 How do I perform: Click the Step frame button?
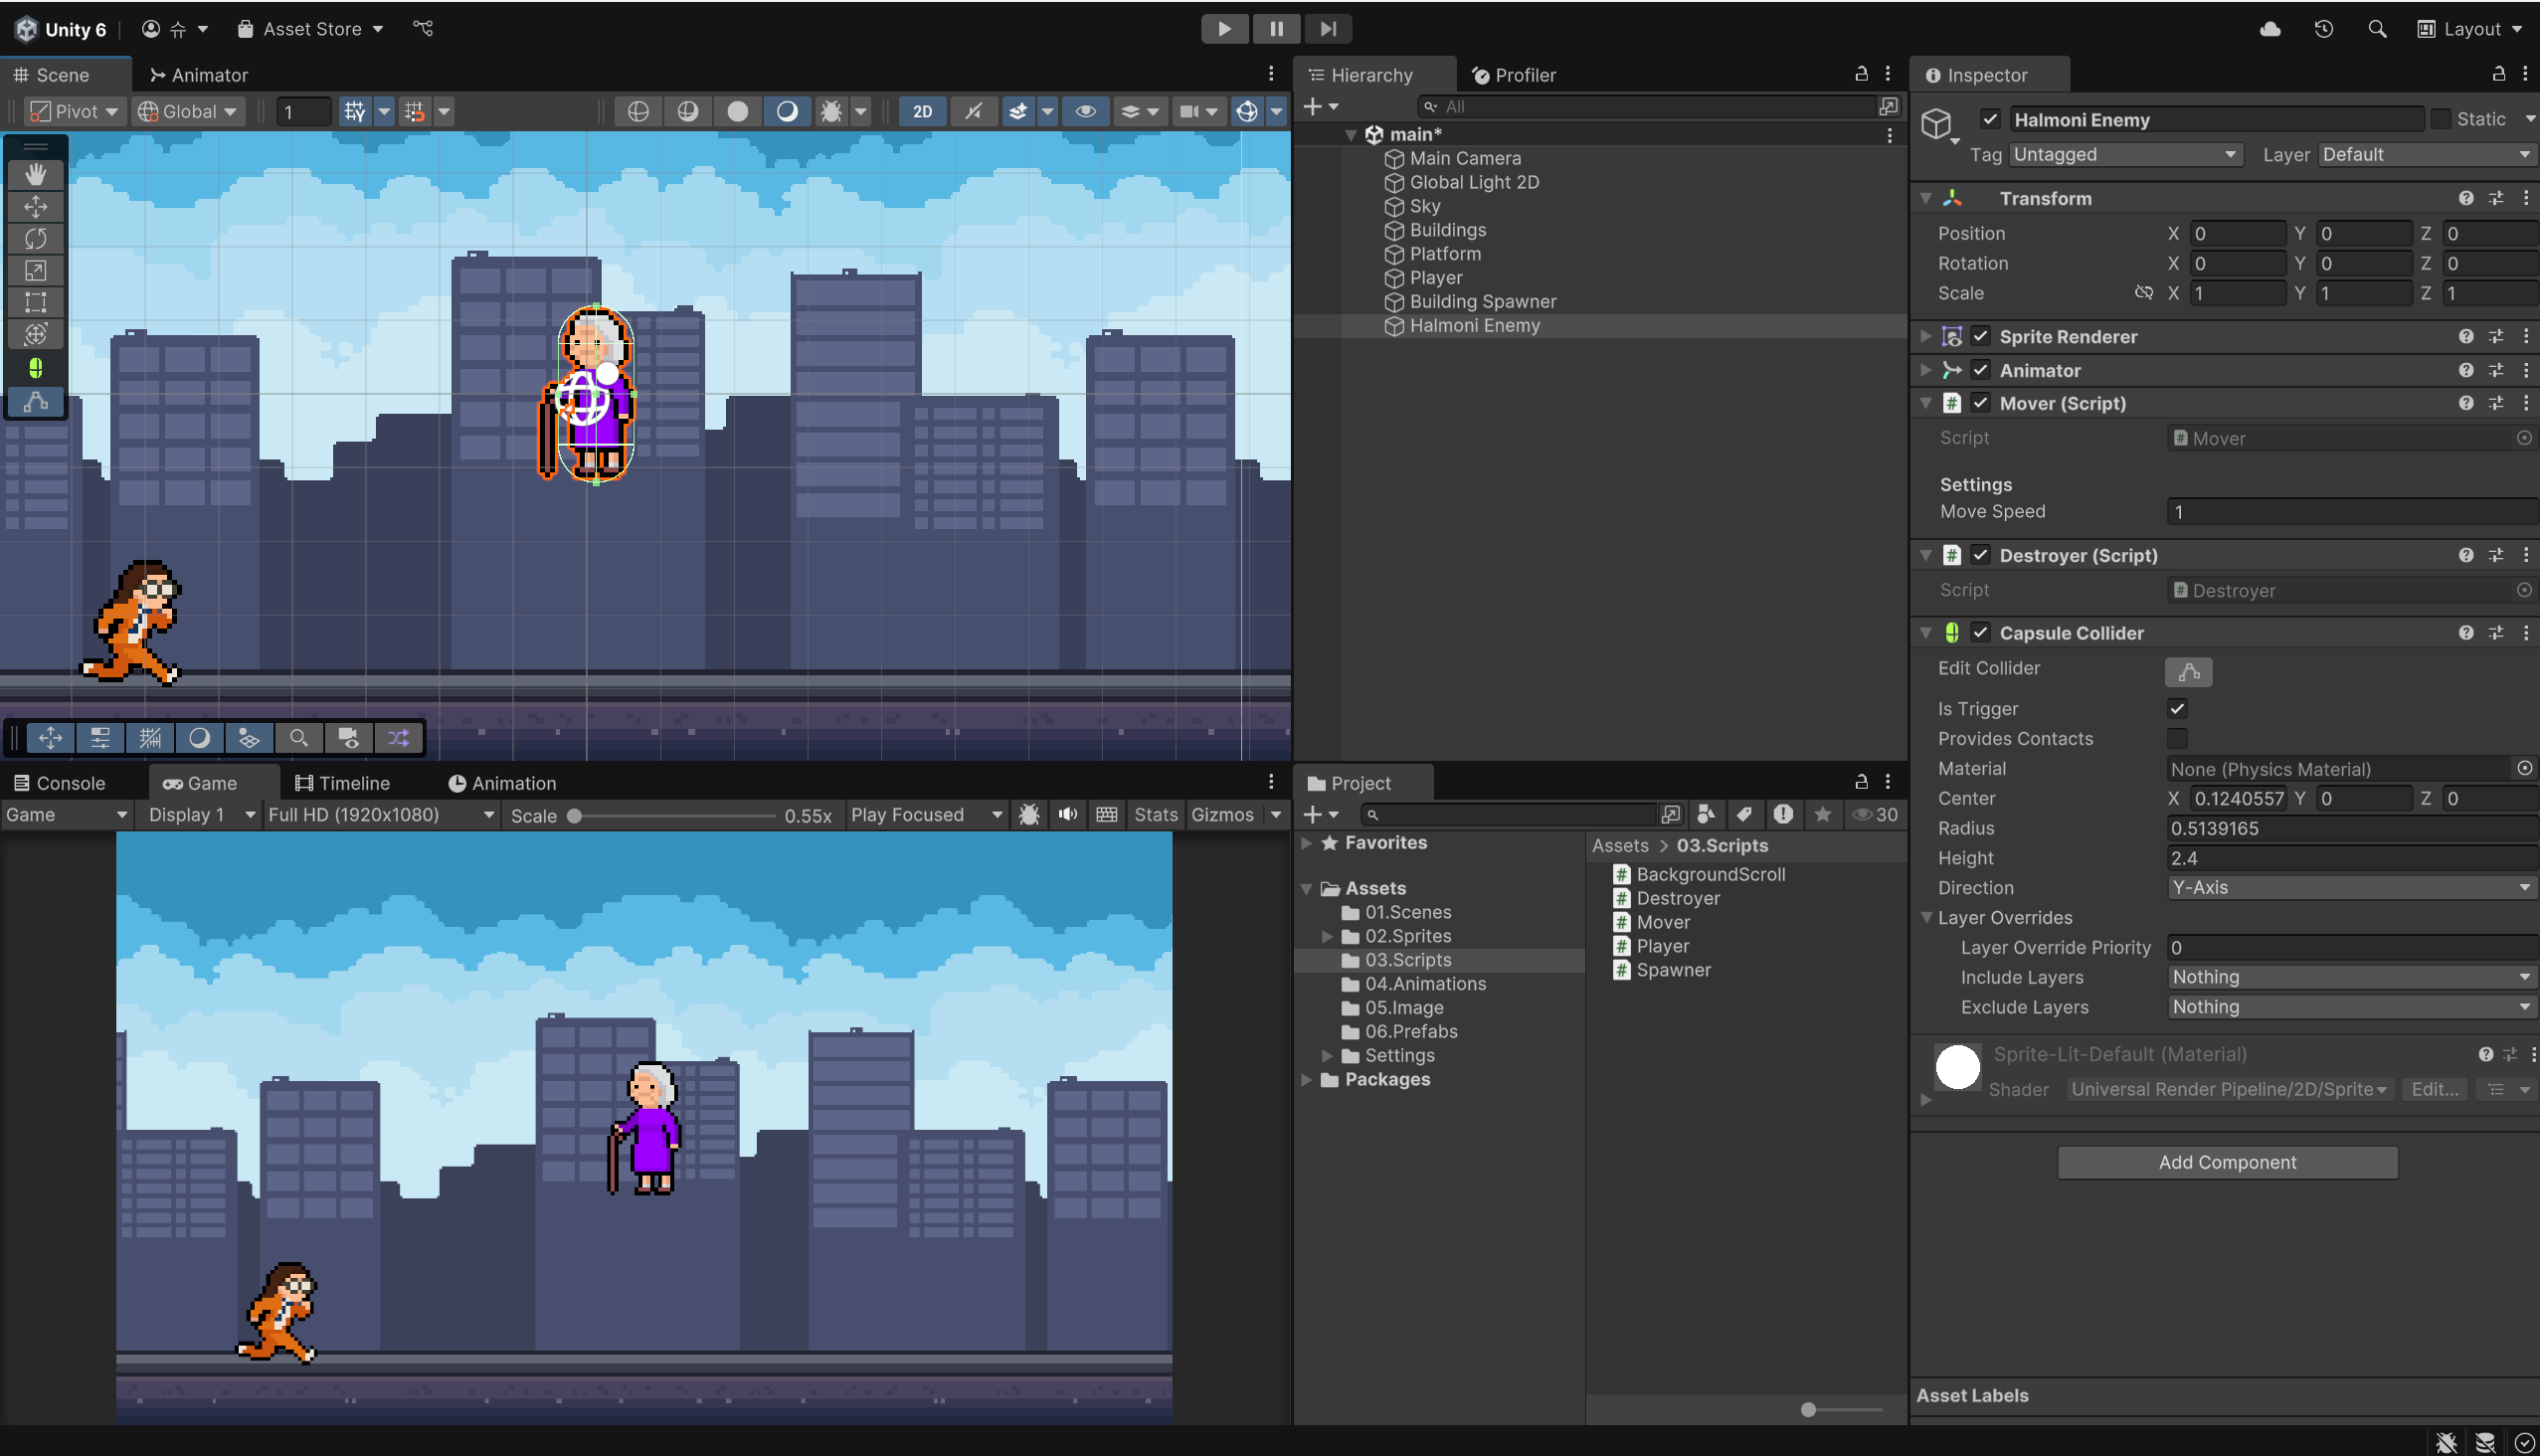click(1327, 29)
